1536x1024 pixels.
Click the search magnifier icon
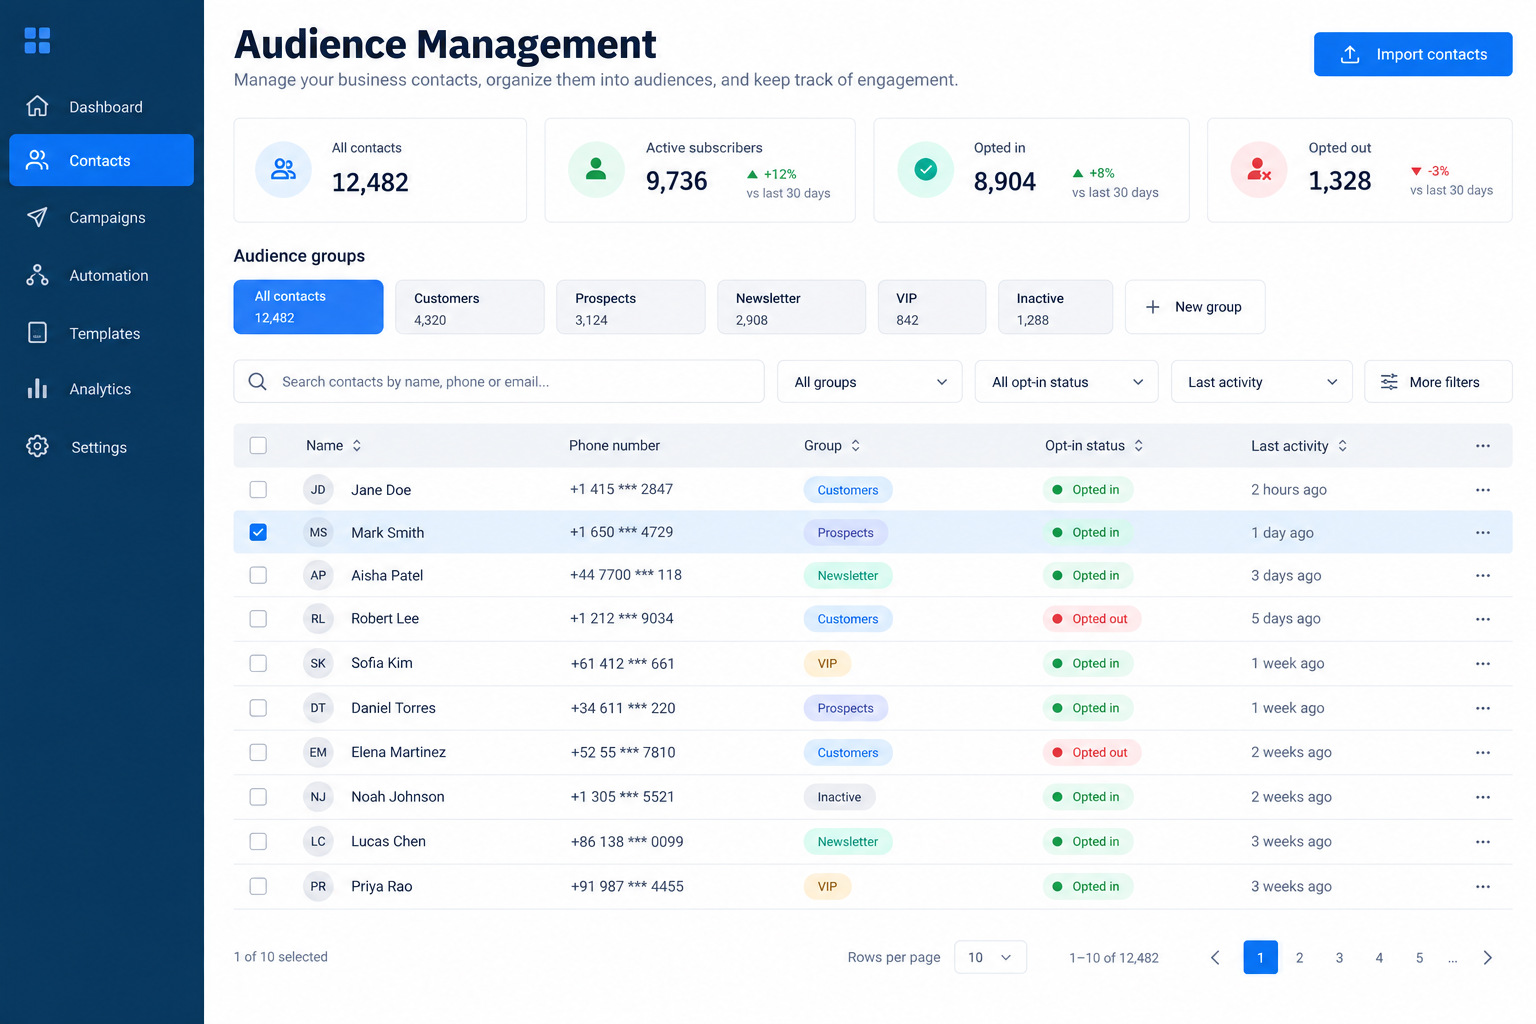click(x=257, y=382)
